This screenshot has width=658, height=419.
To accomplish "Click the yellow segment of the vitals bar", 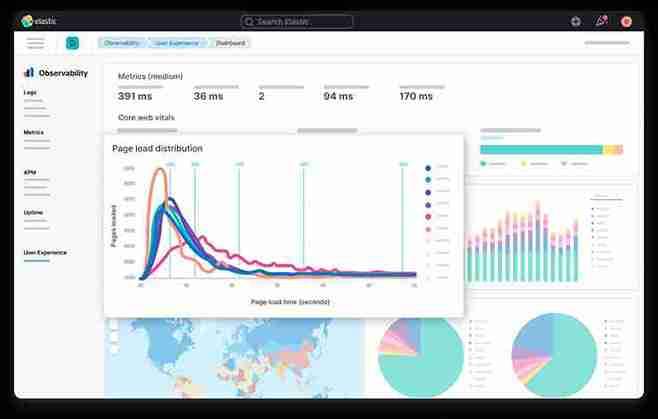I will tap(610, 149).
